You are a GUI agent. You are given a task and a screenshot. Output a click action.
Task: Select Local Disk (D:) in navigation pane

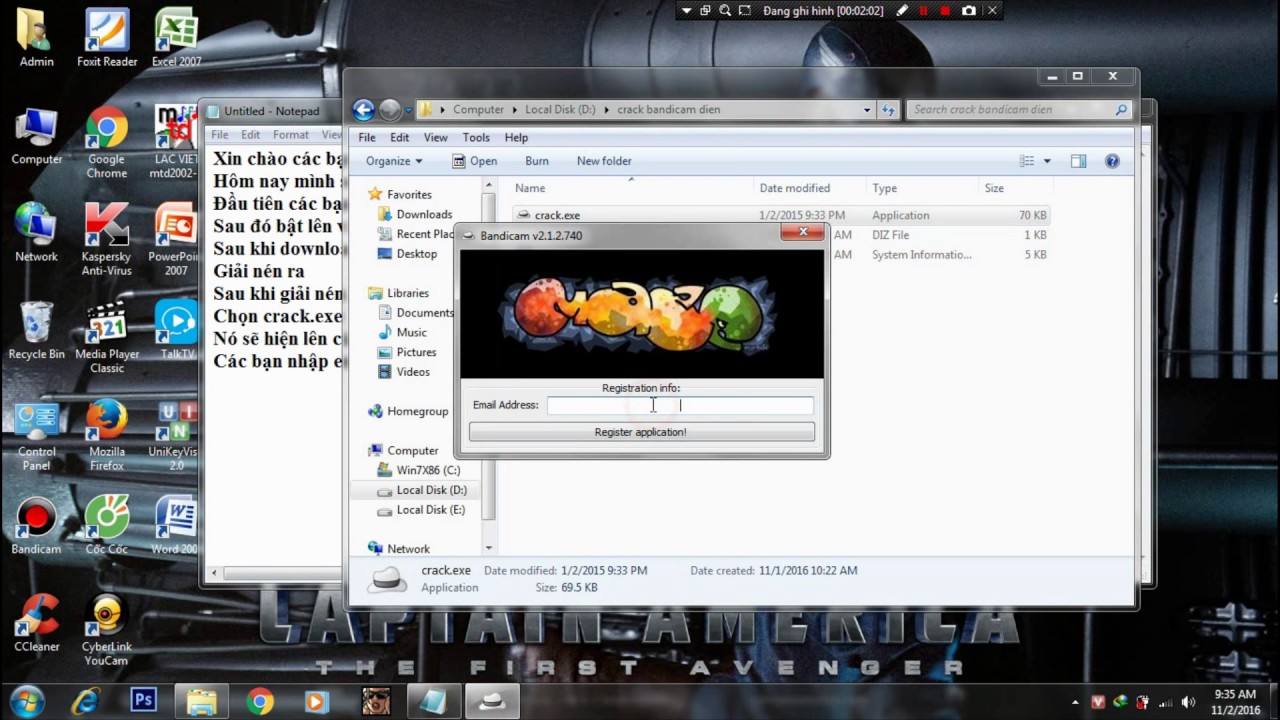click(431, 490)
